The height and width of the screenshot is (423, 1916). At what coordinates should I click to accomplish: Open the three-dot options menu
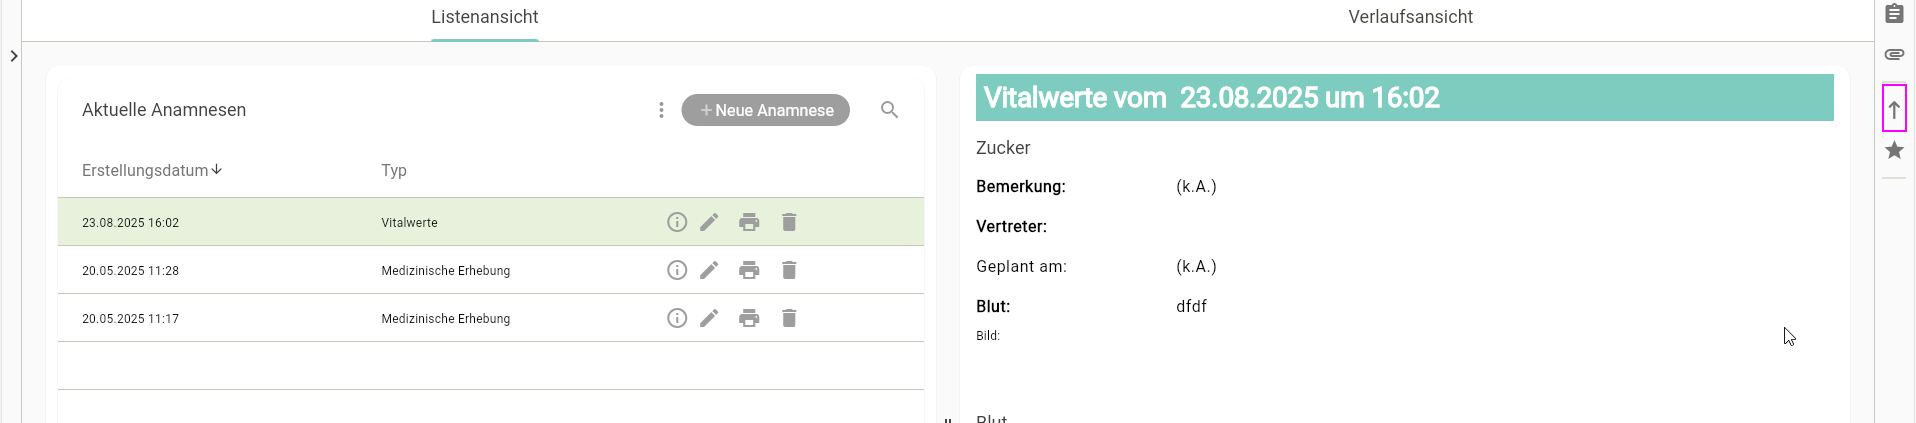pyautogui.click(x=661, y=110)
